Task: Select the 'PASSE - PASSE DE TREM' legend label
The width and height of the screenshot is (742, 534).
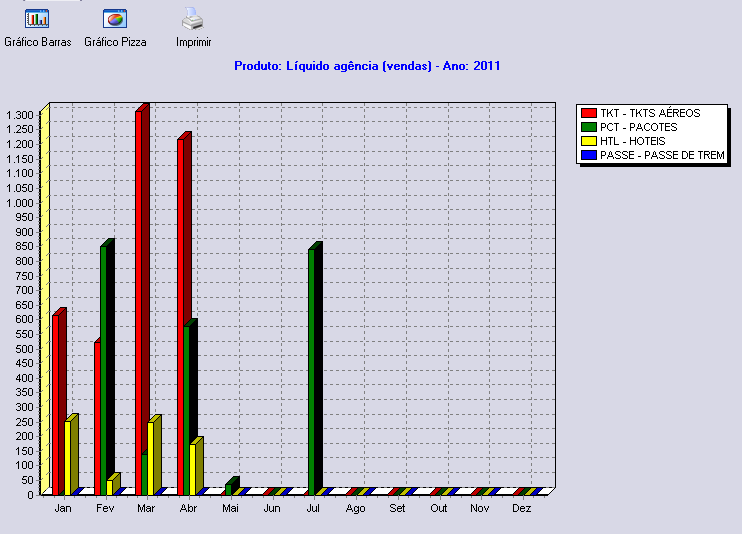Action: [x=662, y=155]
